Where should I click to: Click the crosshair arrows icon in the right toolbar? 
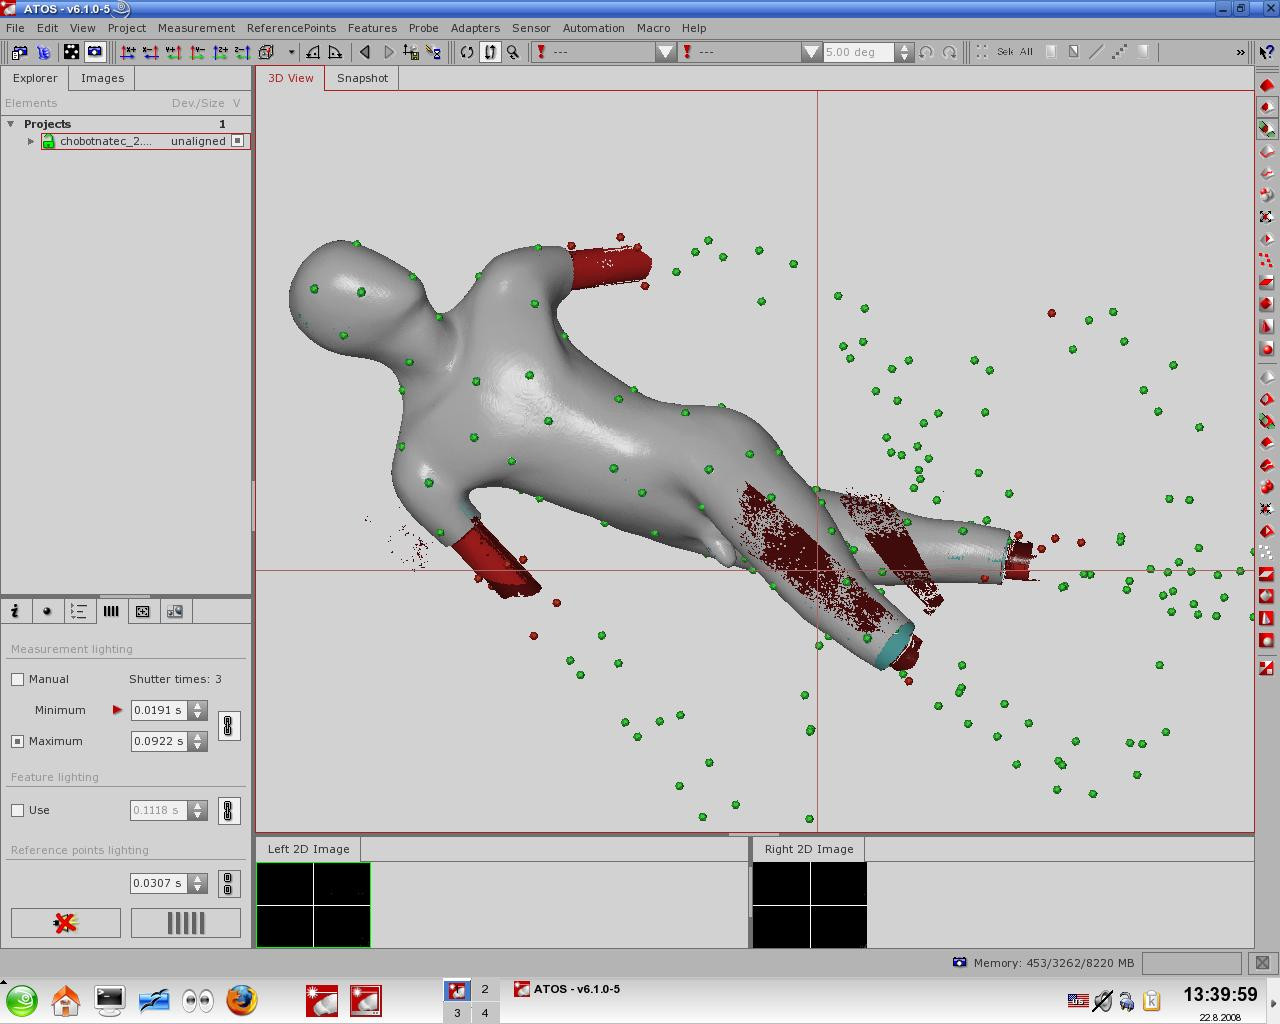coord(1264,216)
